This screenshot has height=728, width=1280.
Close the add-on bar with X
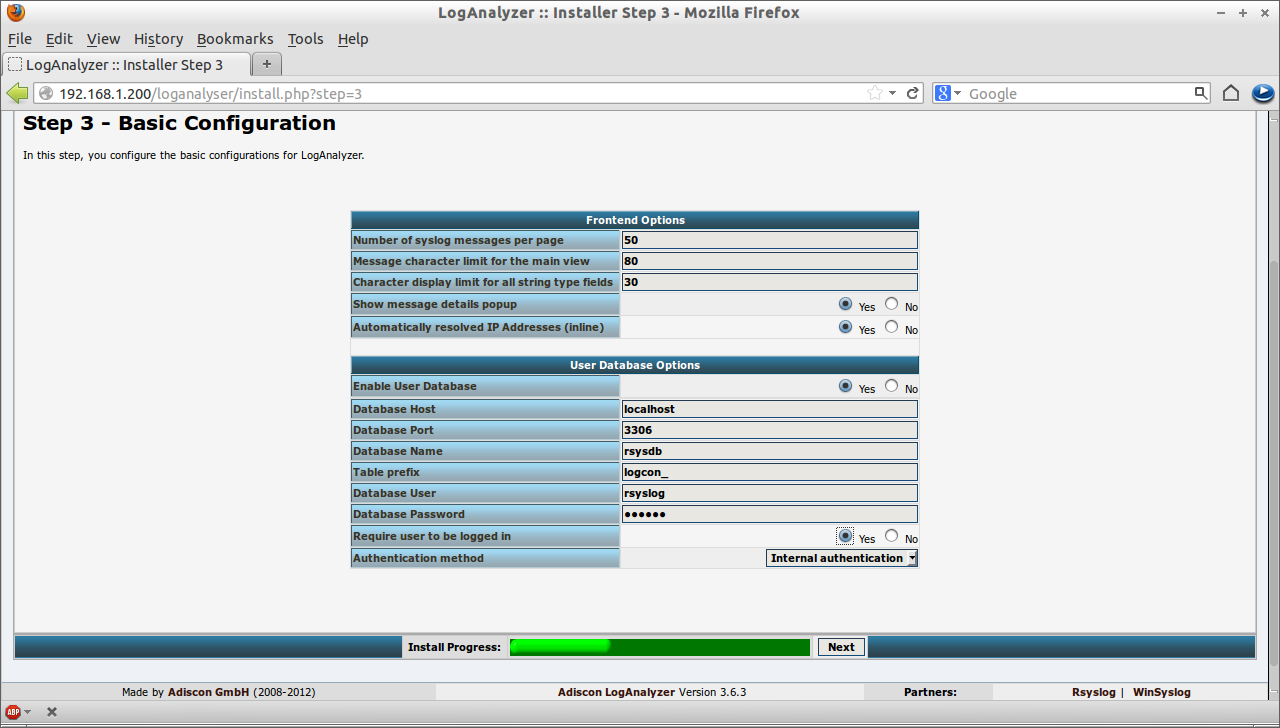click(x=52, y=712)
